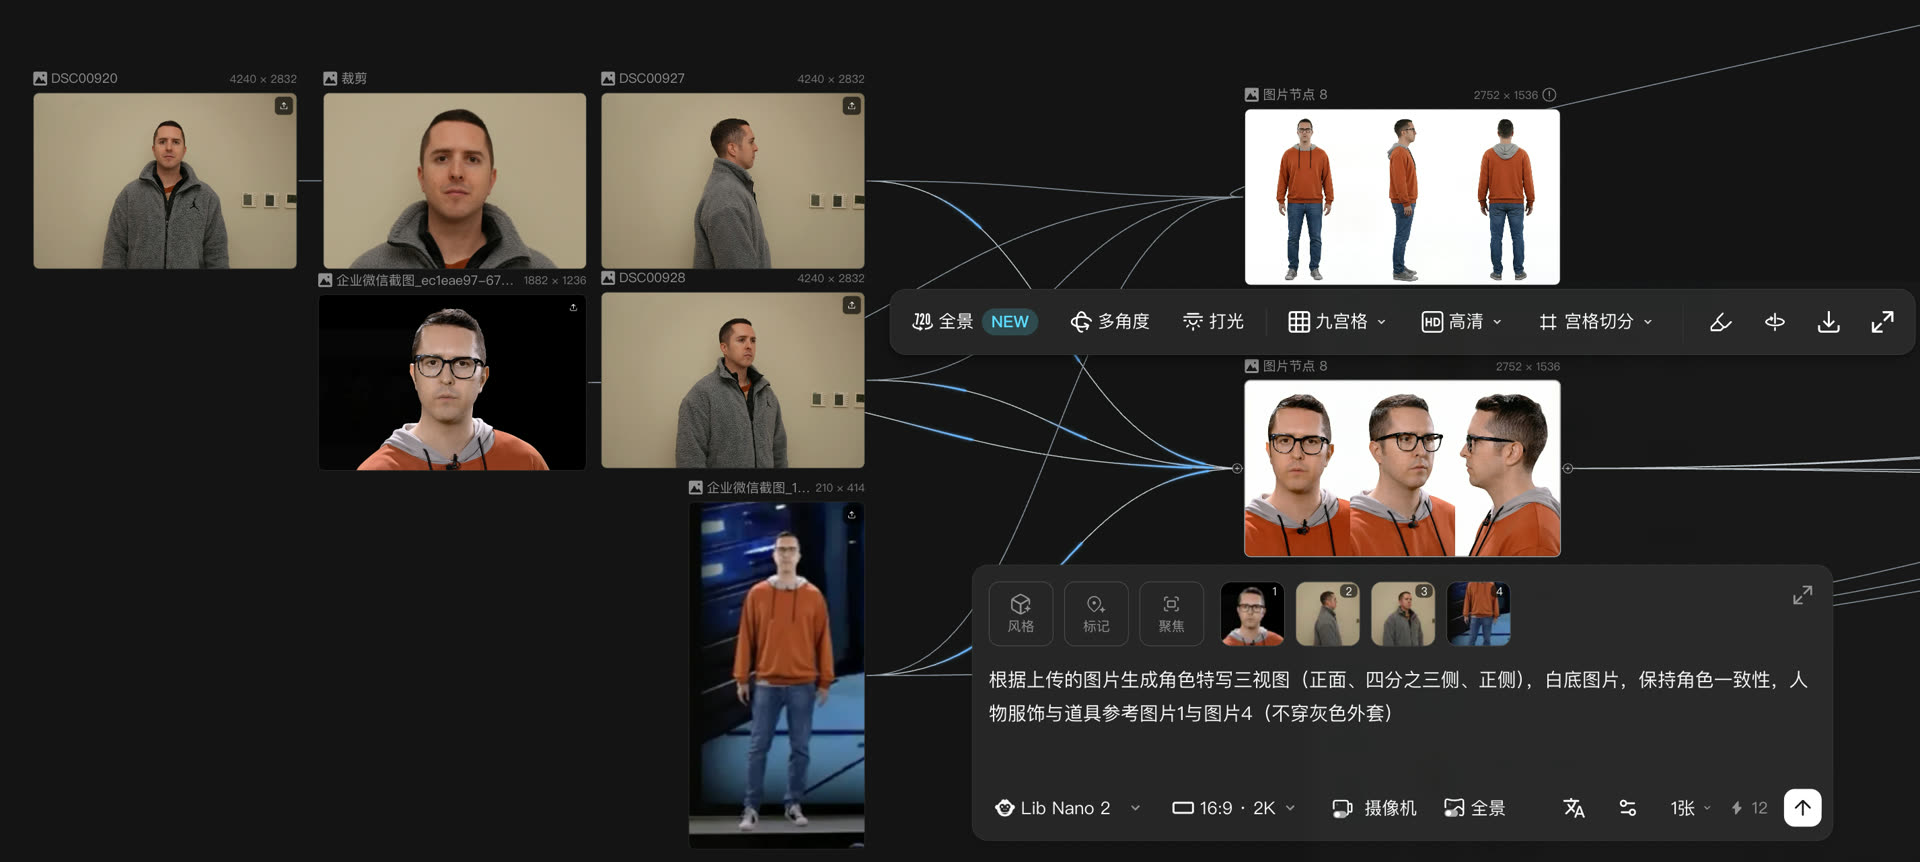Toggle the 全景 option in prompt panel
1920x862 pixels.
click(1475, 808)
